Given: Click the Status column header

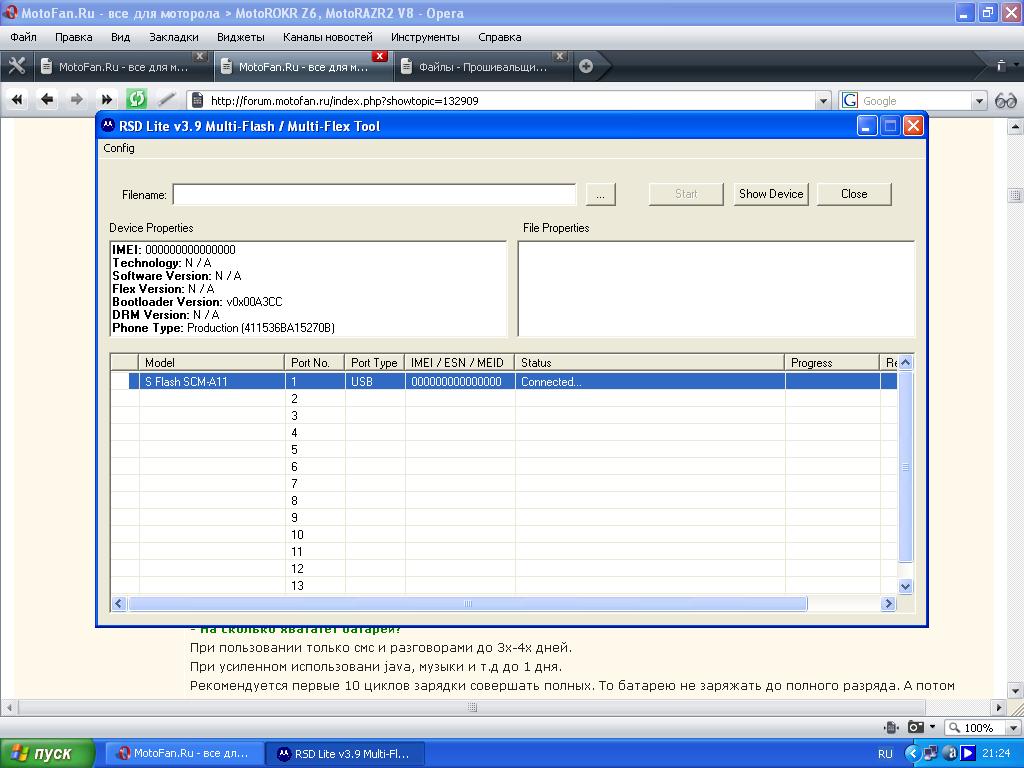Looking at the screenshot, I should coord(650,362).
